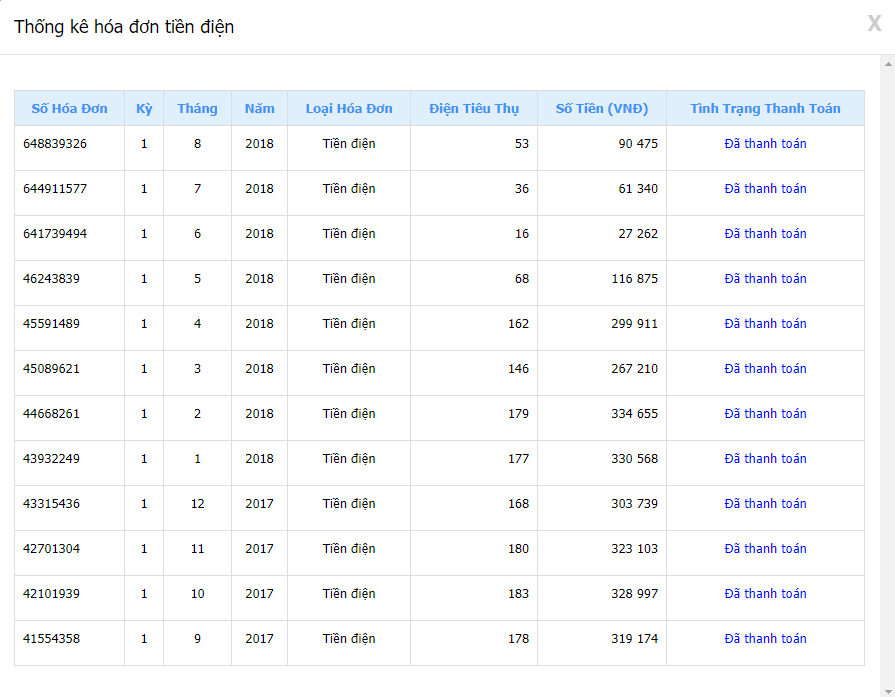The width and height of the screenshot is (895, 697).
Task: Click 'Đã thanh toán' for invoice 41554358
Action: coord(765,639)
